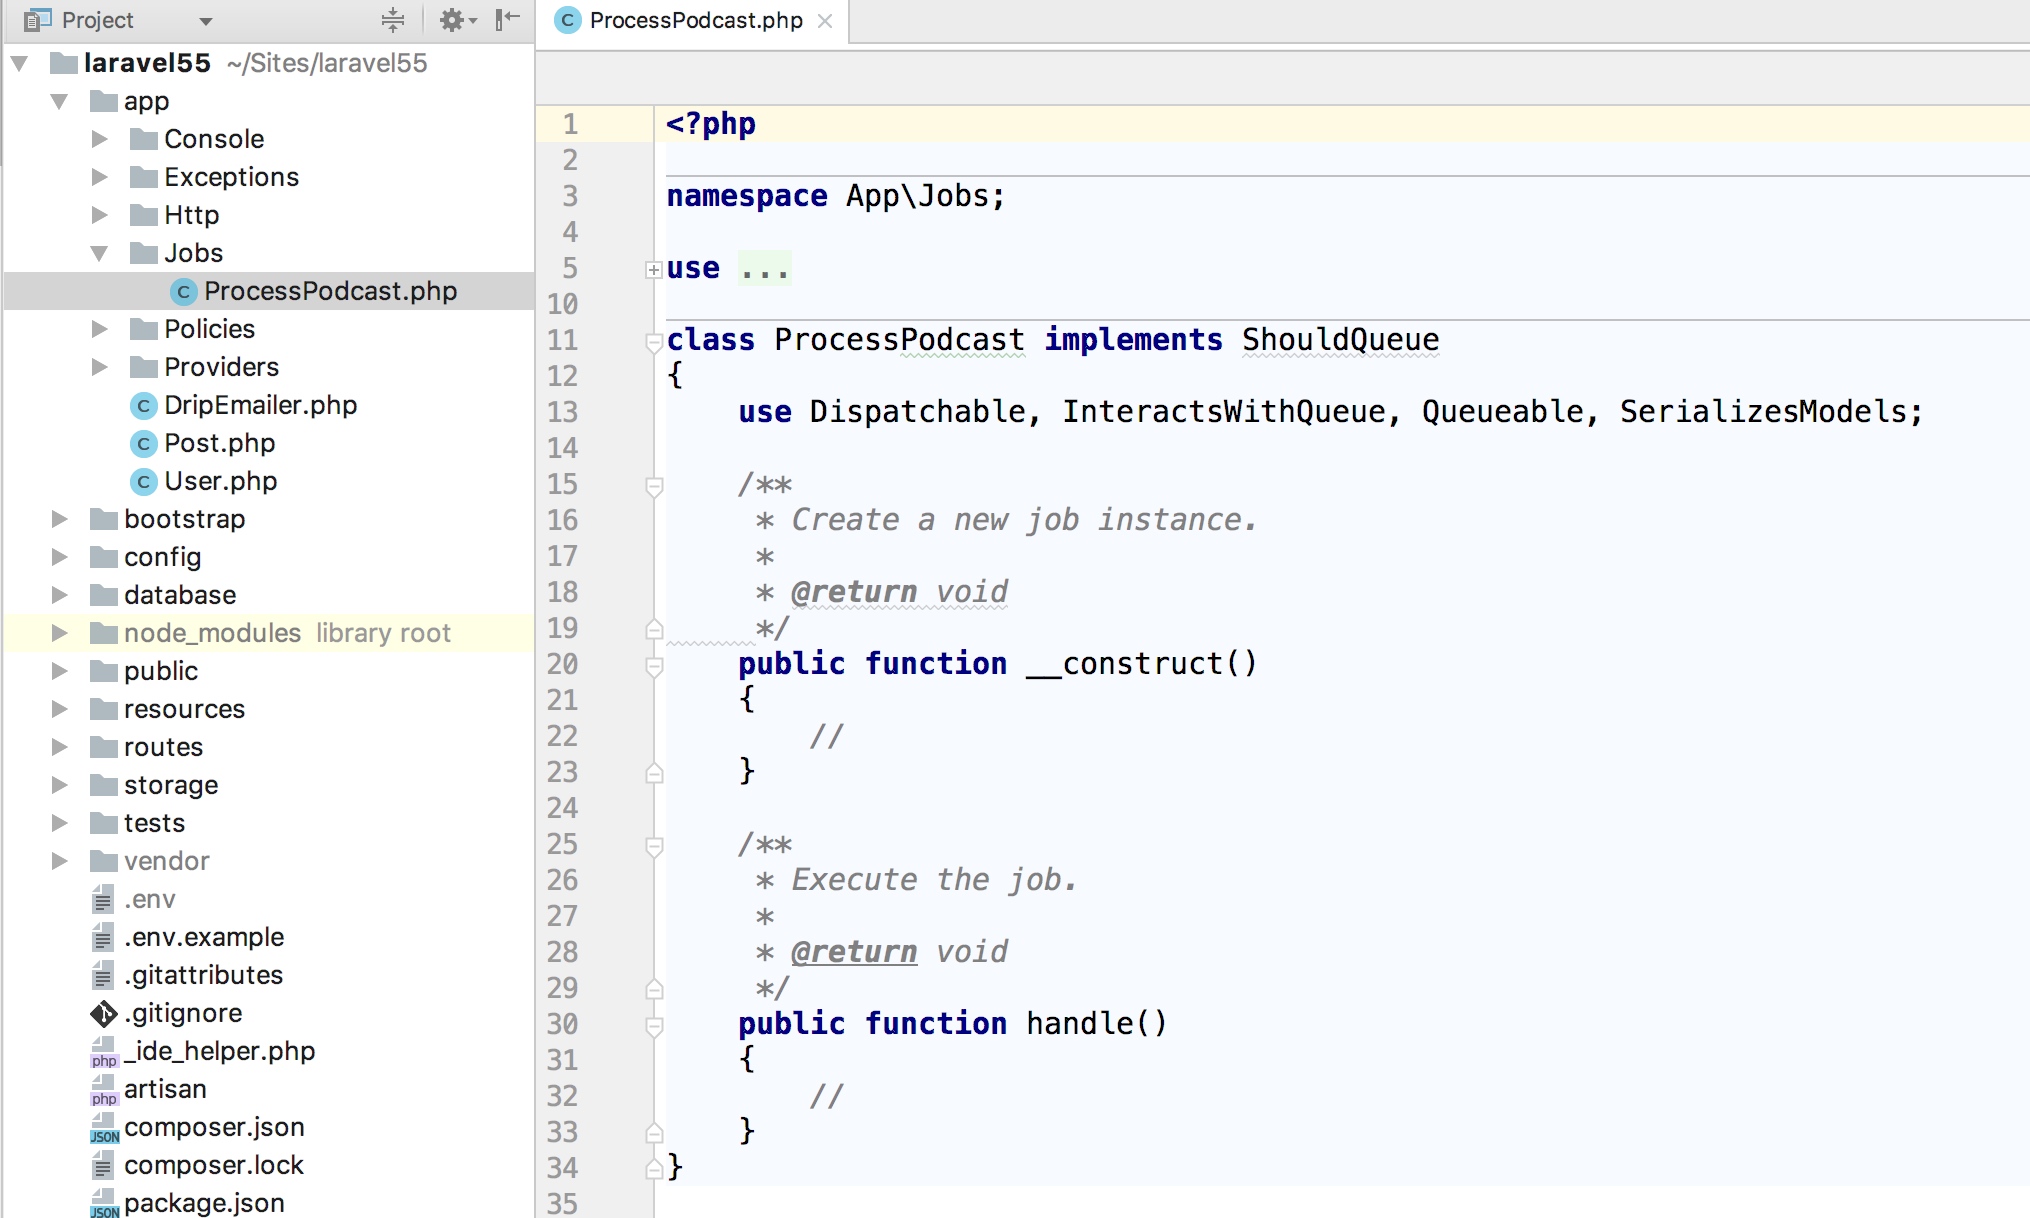Select the .gitattributes file
This screenshot has width=2030, height=1218.
point(203,975)
